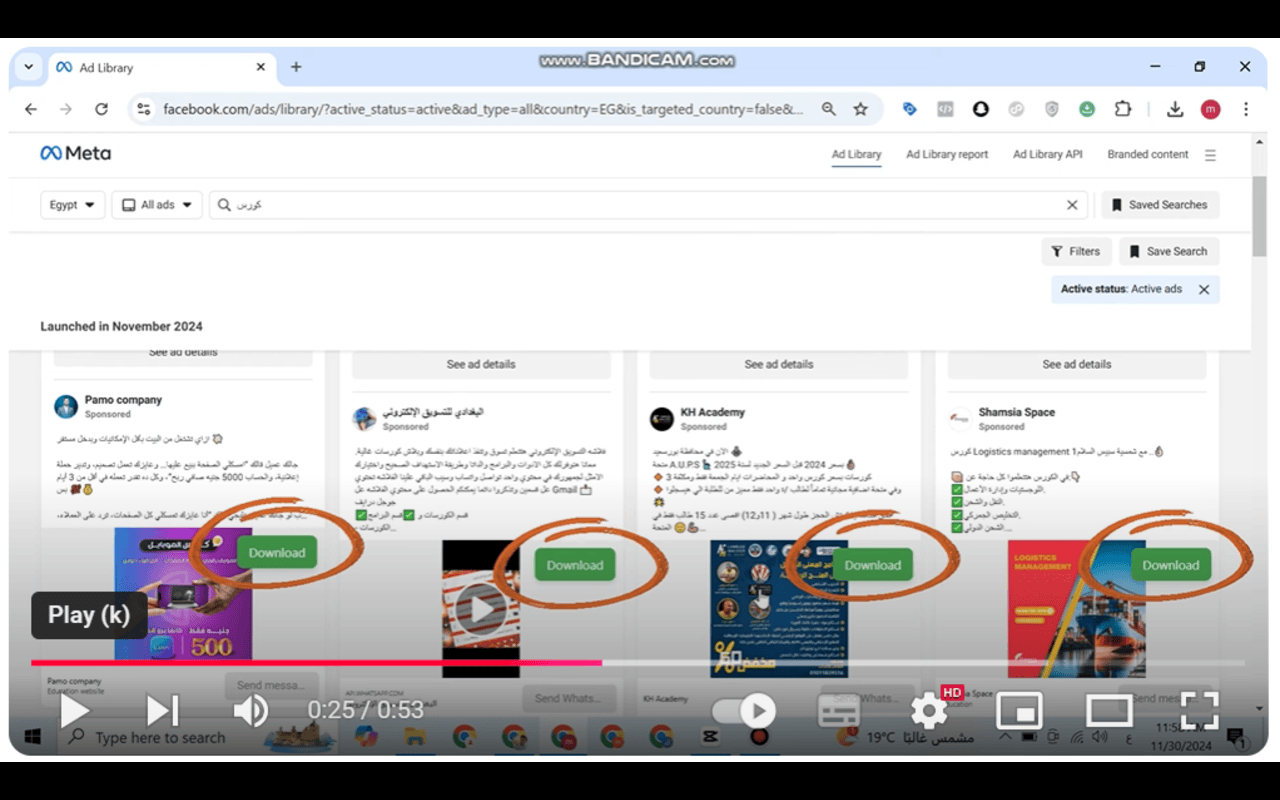Open the All ads filter dropdown
This screenshot has width=1280, height=800.
(156, 204)
